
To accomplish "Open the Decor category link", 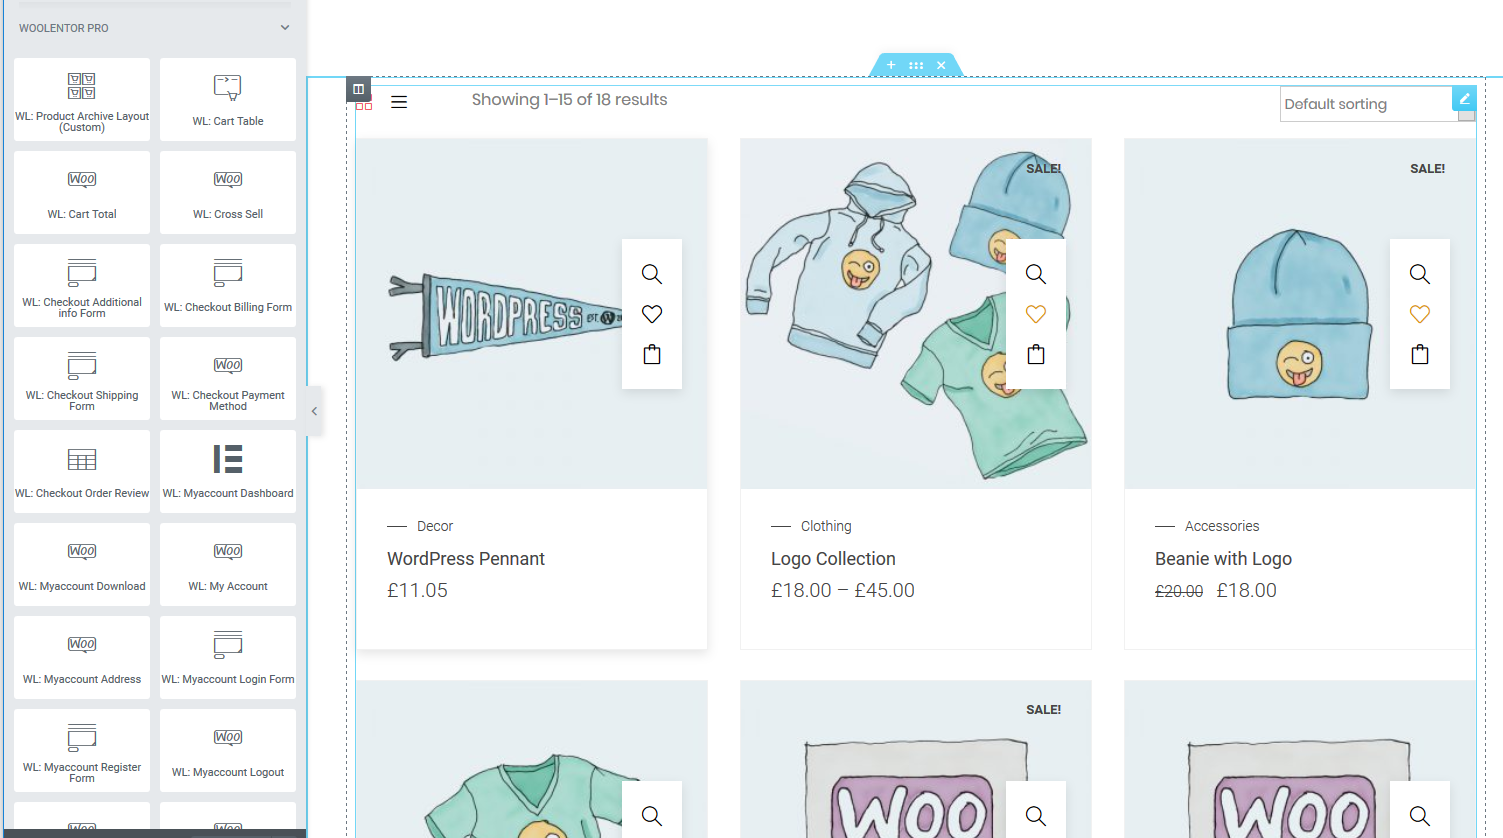I will (x=435, y=526).
